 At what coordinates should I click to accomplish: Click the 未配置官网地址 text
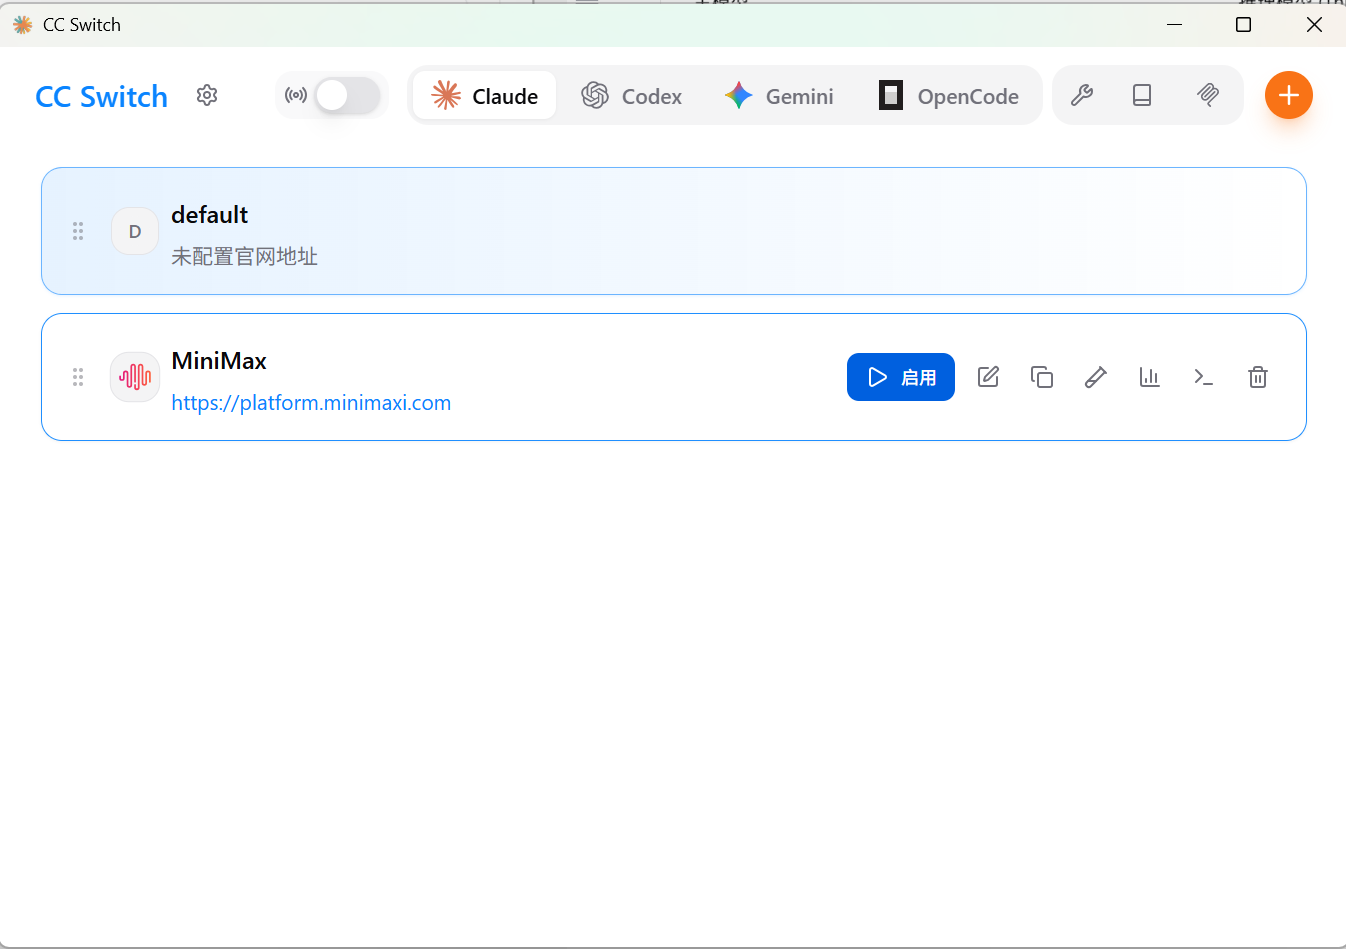(x=245, y=256)
